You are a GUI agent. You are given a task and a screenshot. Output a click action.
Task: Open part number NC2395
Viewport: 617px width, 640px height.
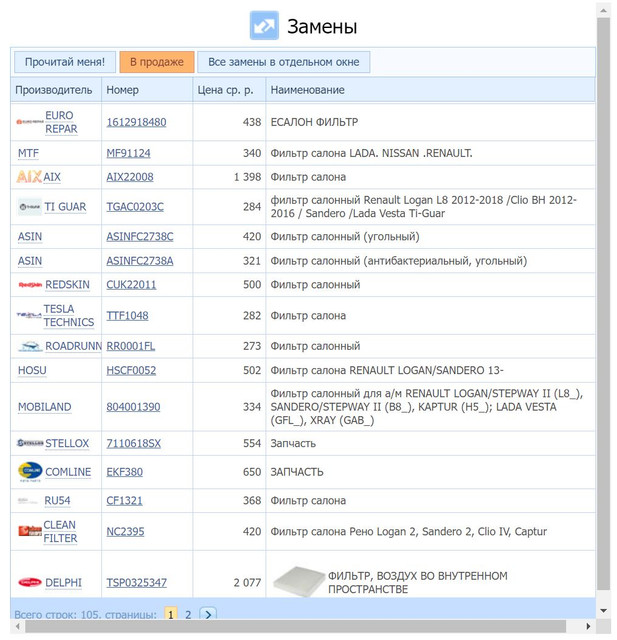pos(125,532)
